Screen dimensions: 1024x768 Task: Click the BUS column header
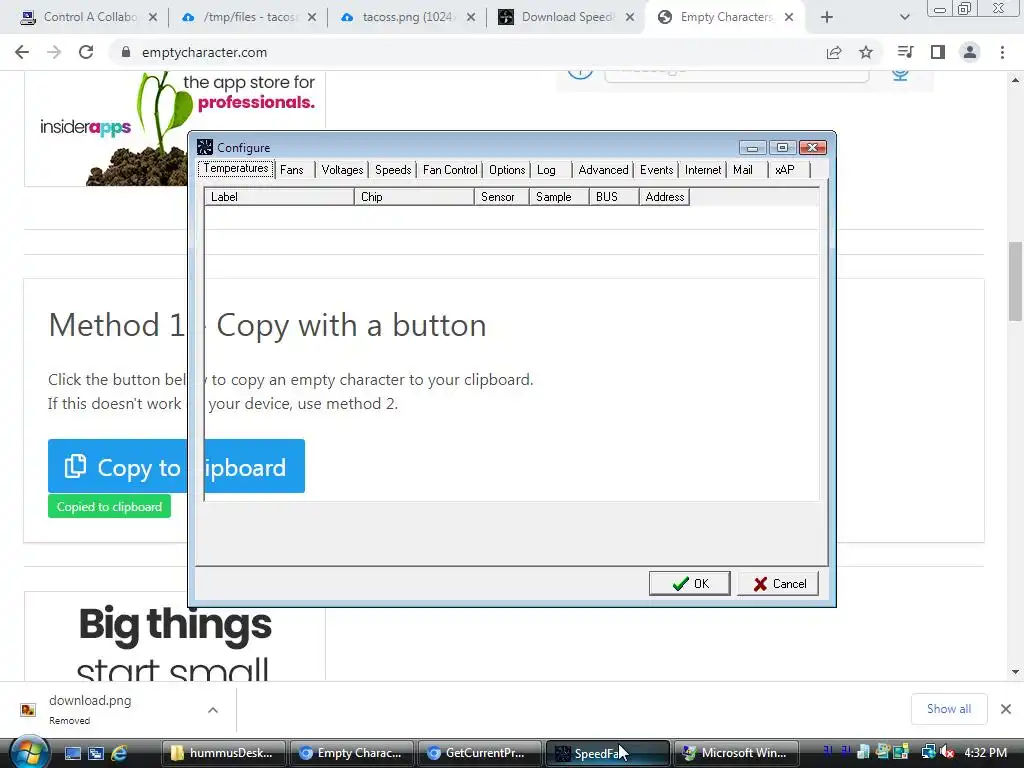point(614,197)
